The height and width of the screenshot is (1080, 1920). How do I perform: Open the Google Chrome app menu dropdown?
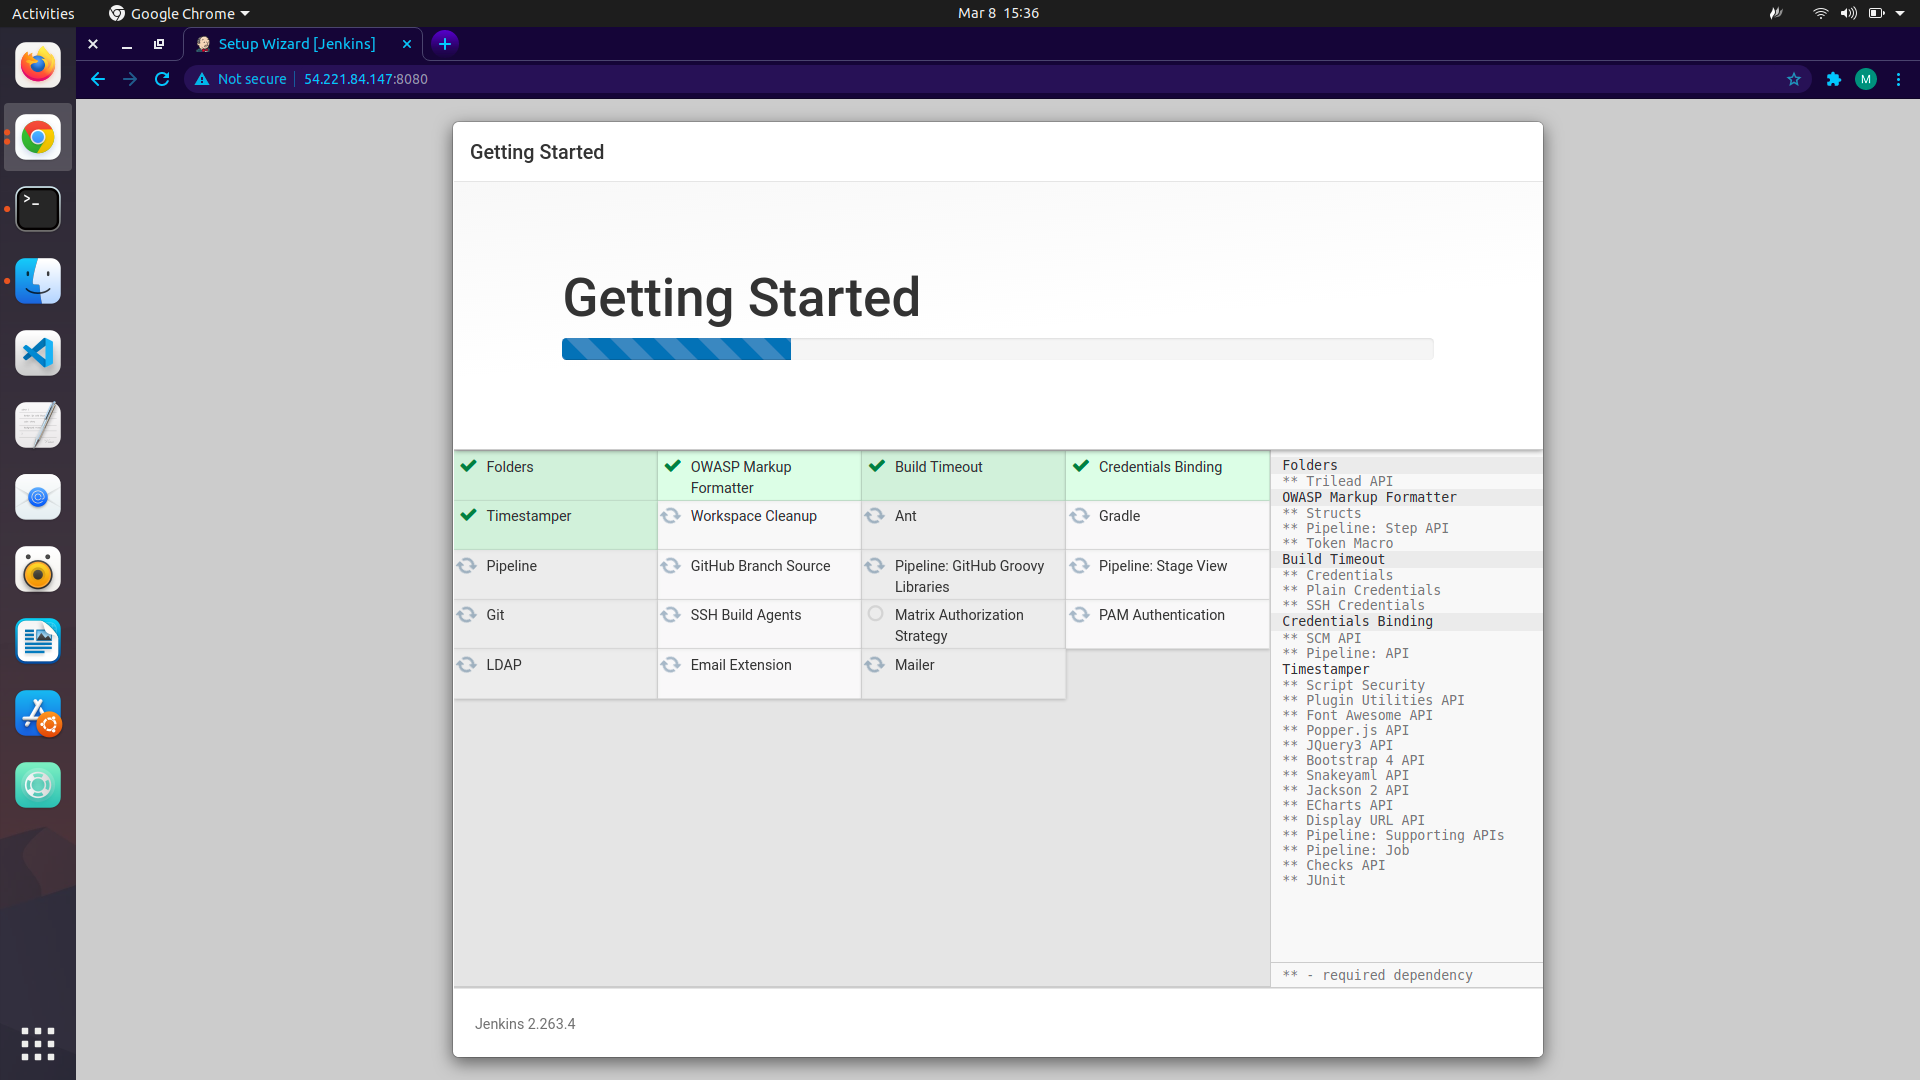pos(180,13)
